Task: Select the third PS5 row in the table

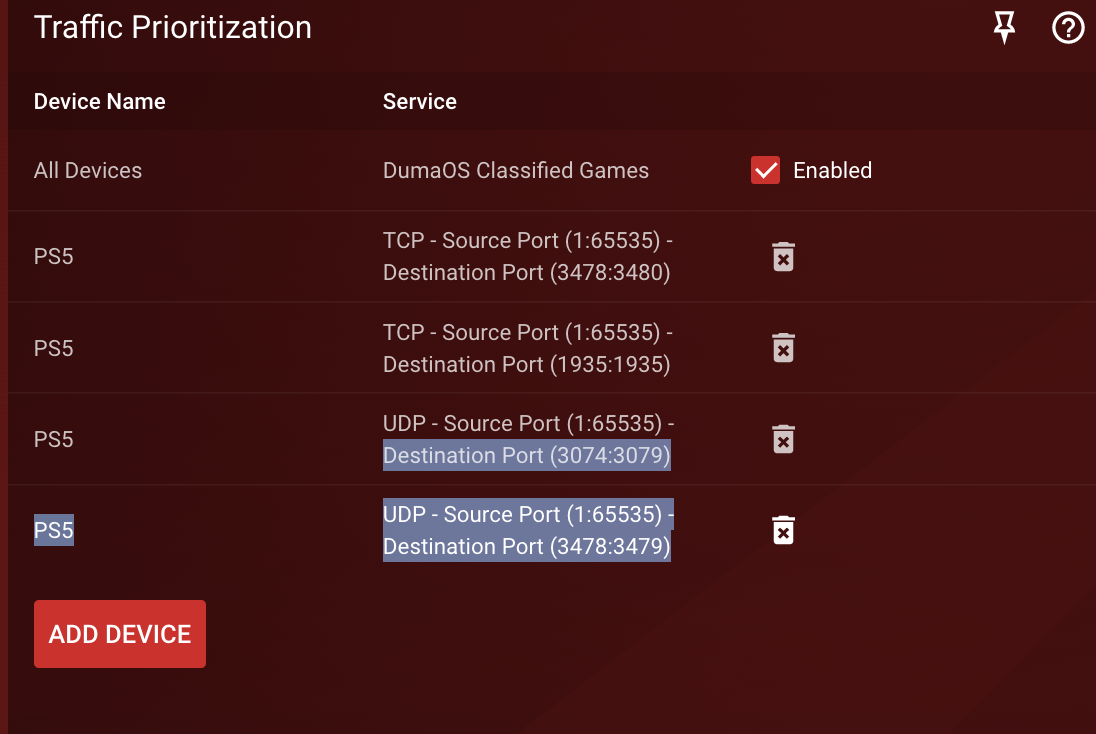Action: click(x=53, y=438)
